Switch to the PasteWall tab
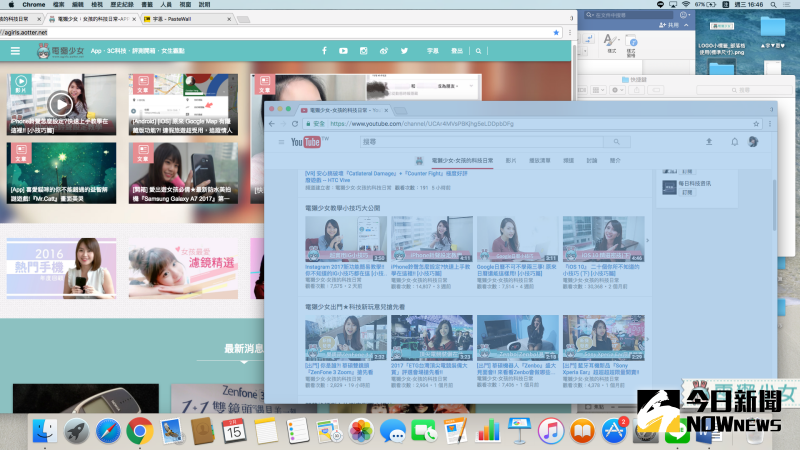 pos(182,19)
